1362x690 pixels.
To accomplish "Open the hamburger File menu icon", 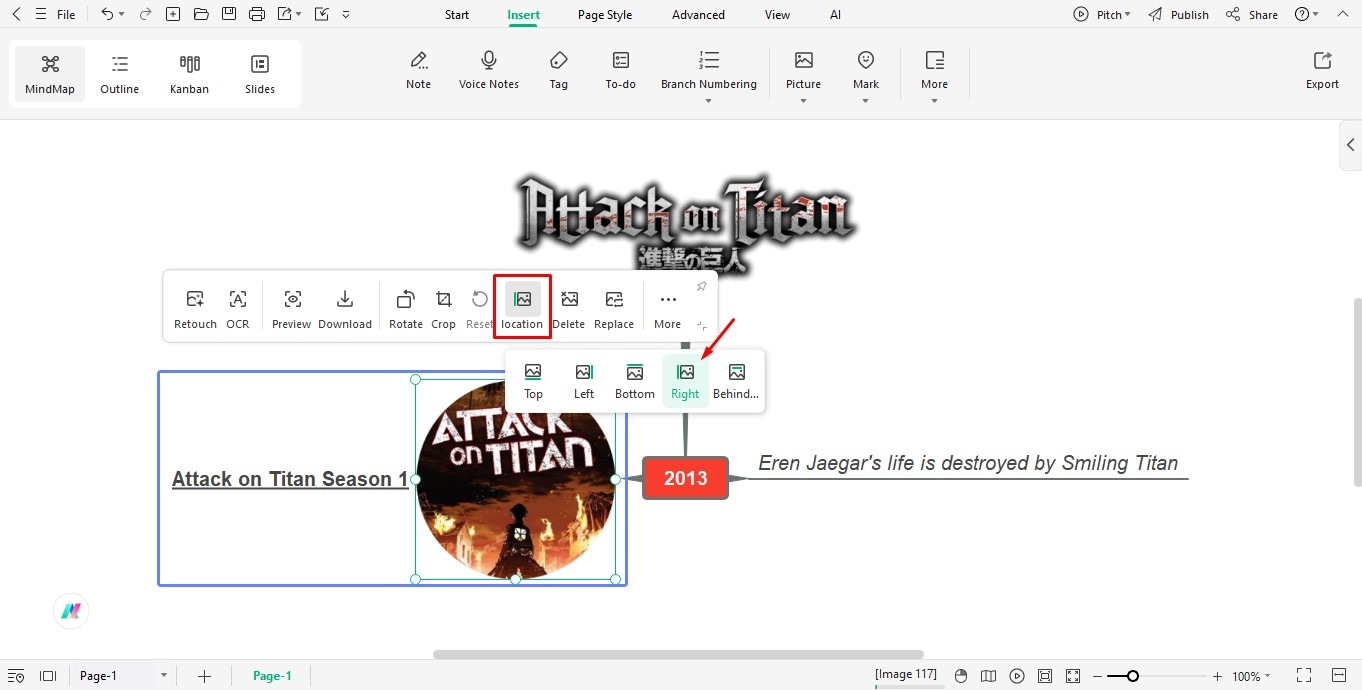I will (40, 14).
